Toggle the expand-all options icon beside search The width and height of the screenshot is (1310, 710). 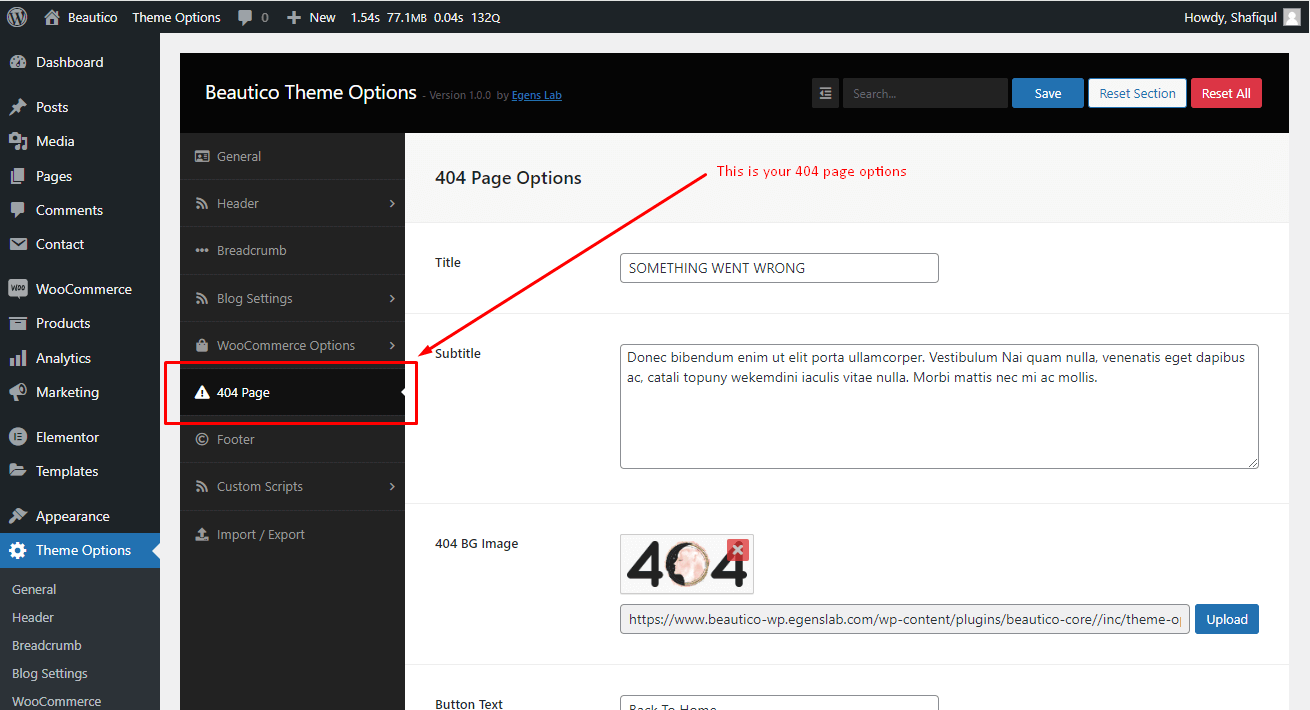click(x=825, y=93)
